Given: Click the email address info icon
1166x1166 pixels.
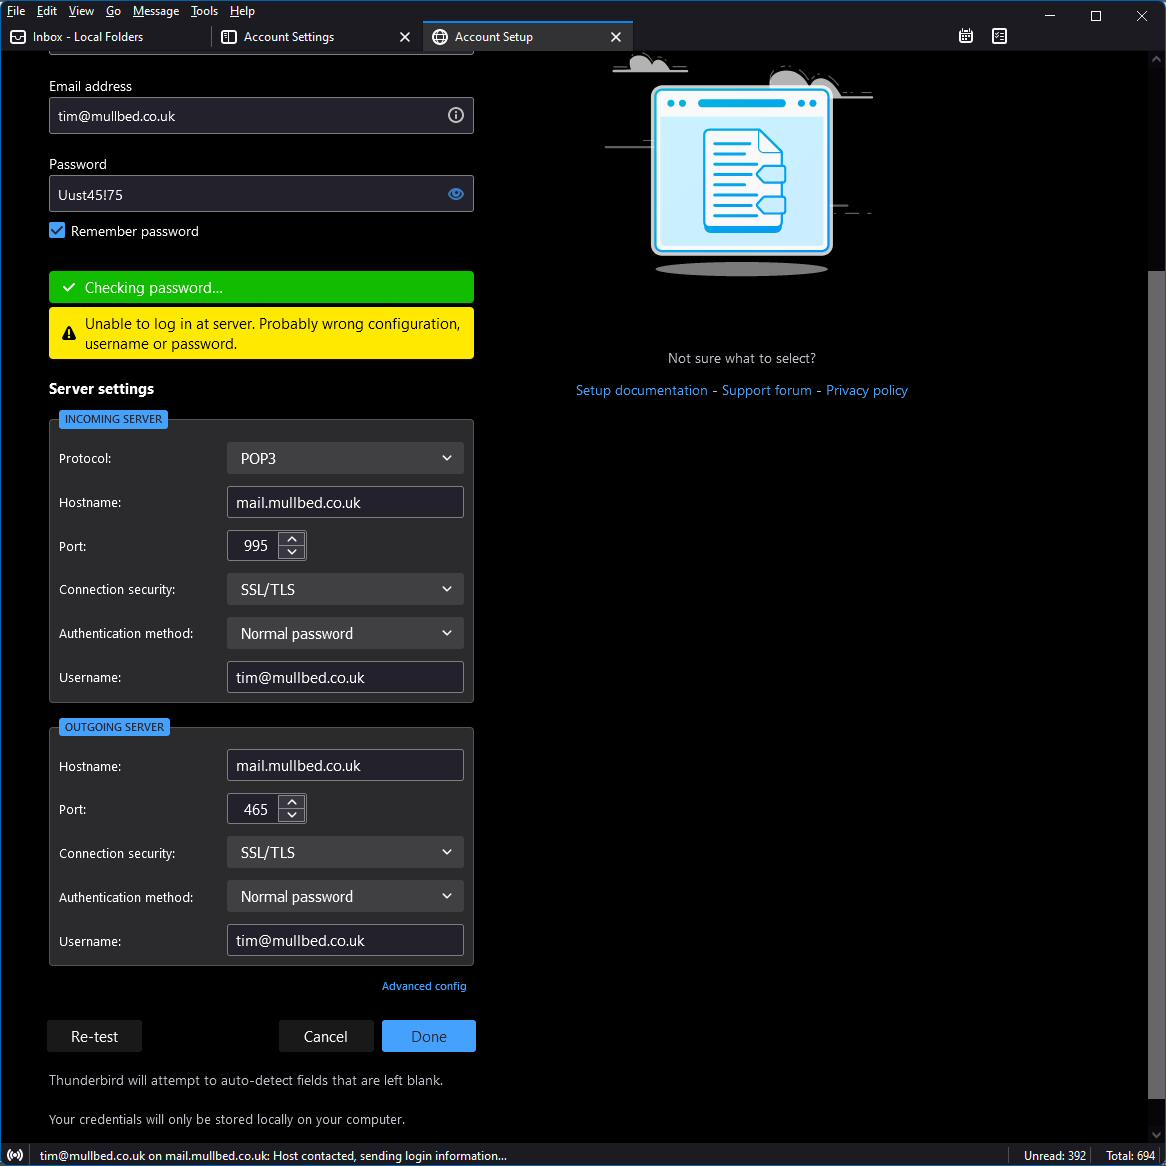Looking at the screenshot, I should 456,115.
